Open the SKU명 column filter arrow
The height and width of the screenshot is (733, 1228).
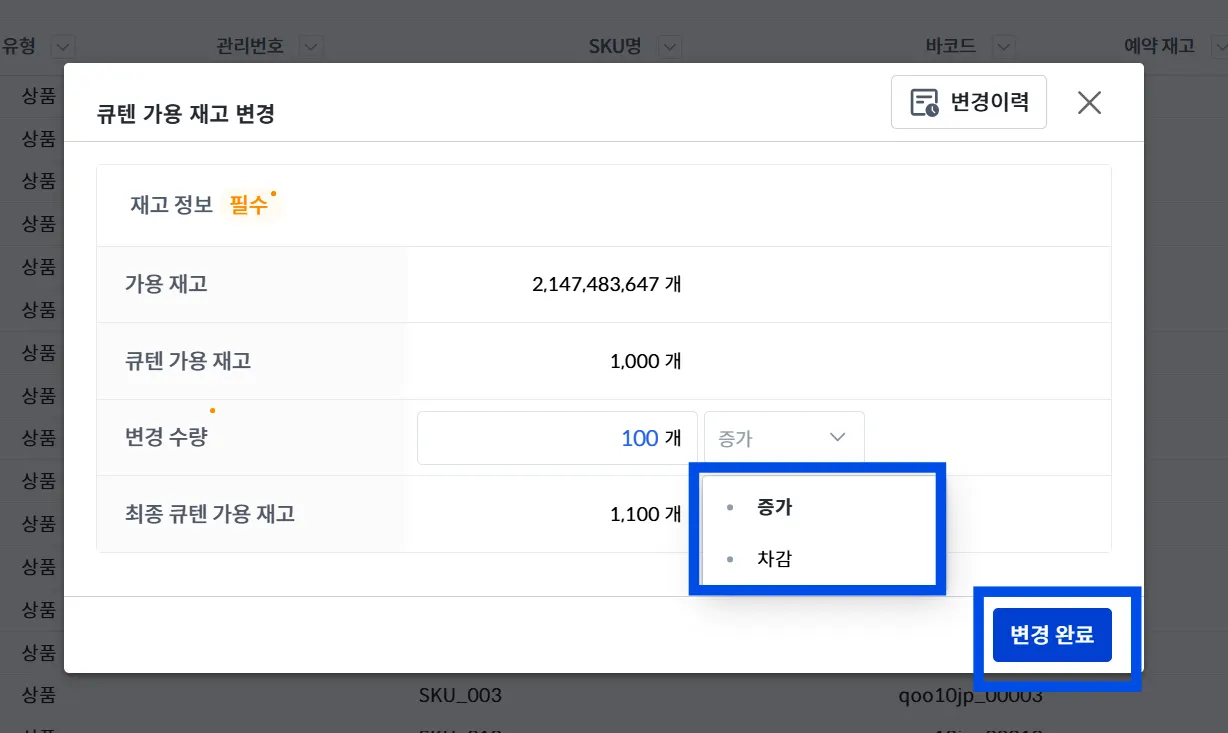tap(669, 46)
